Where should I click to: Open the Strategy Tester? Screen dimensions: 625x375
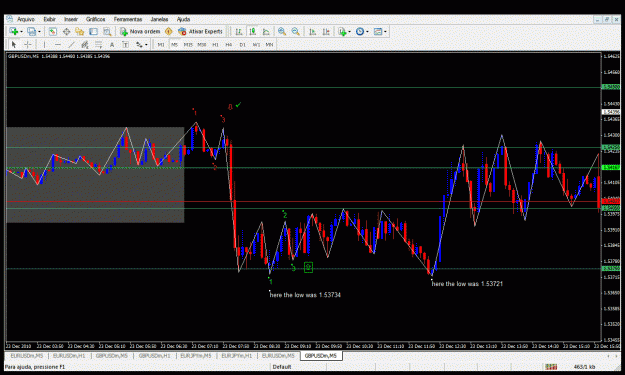tap(107, 31)
